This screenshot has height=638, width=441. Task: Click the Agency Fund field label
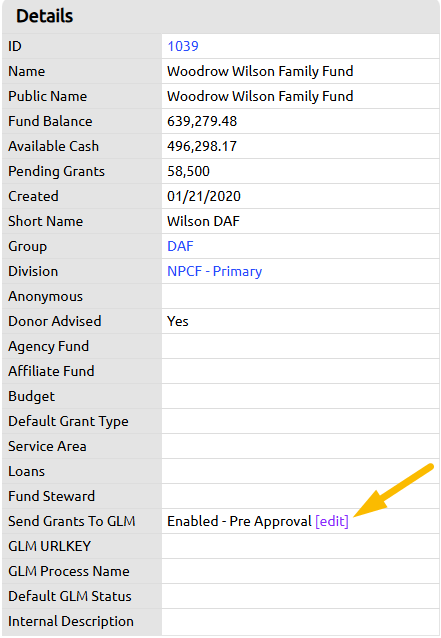click(48, 347)
